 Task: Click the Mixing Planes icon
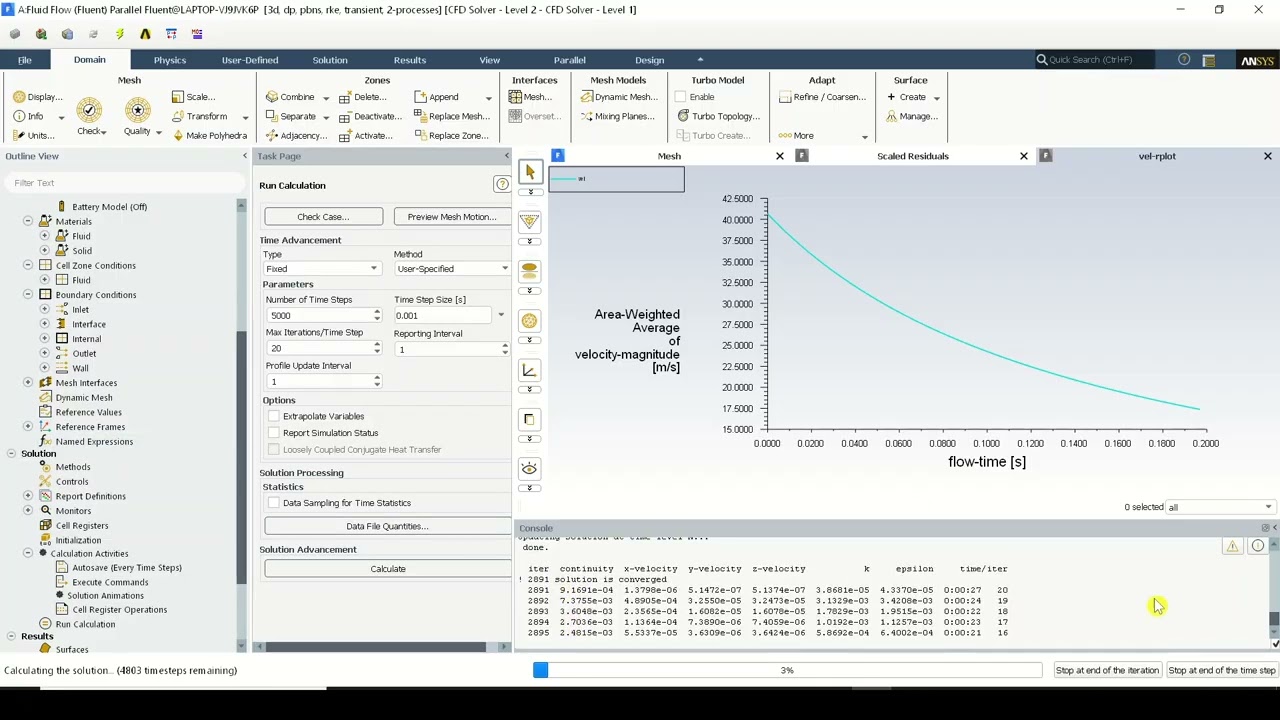pos(587,116)
